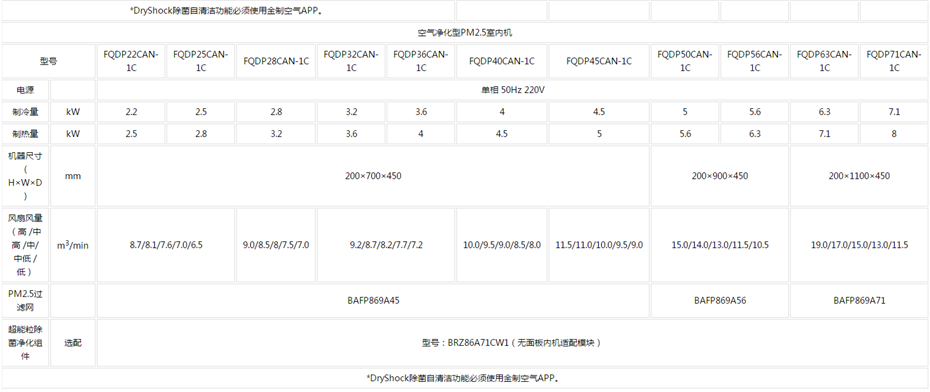The image size is (930, 392).
Task: Click the BAFP869A45 filter model cell
Action: point(373,301)
